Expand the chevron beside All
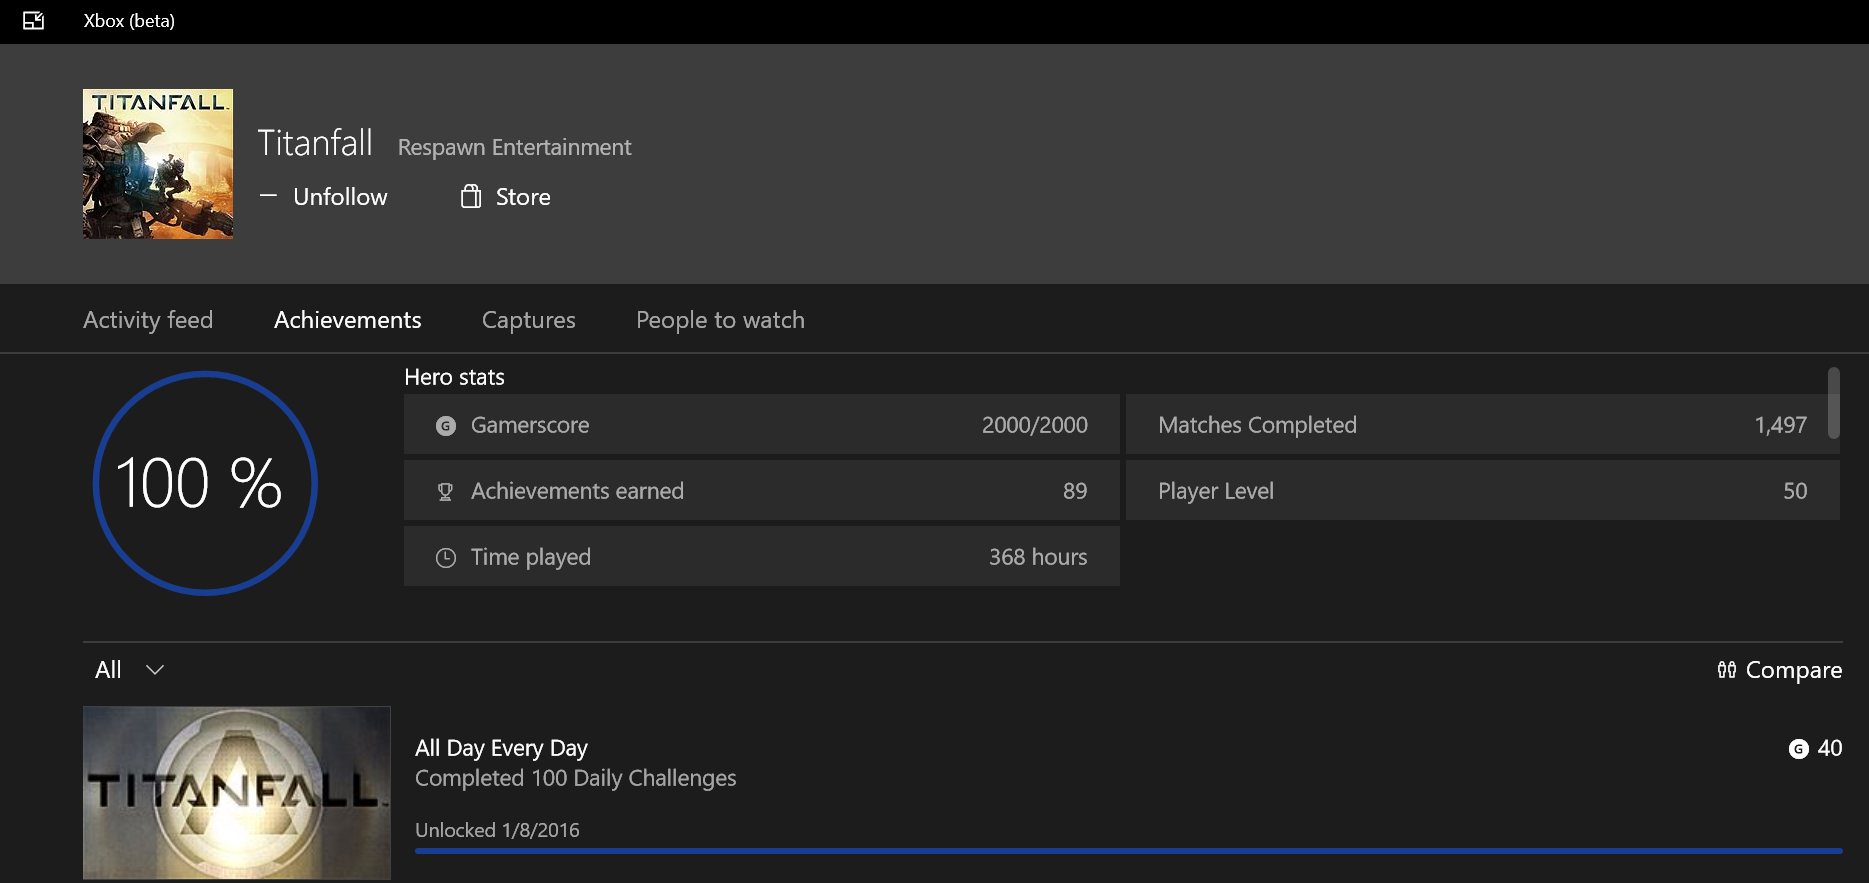Screen dimensions: 1869x883 [x=155, y=670]
